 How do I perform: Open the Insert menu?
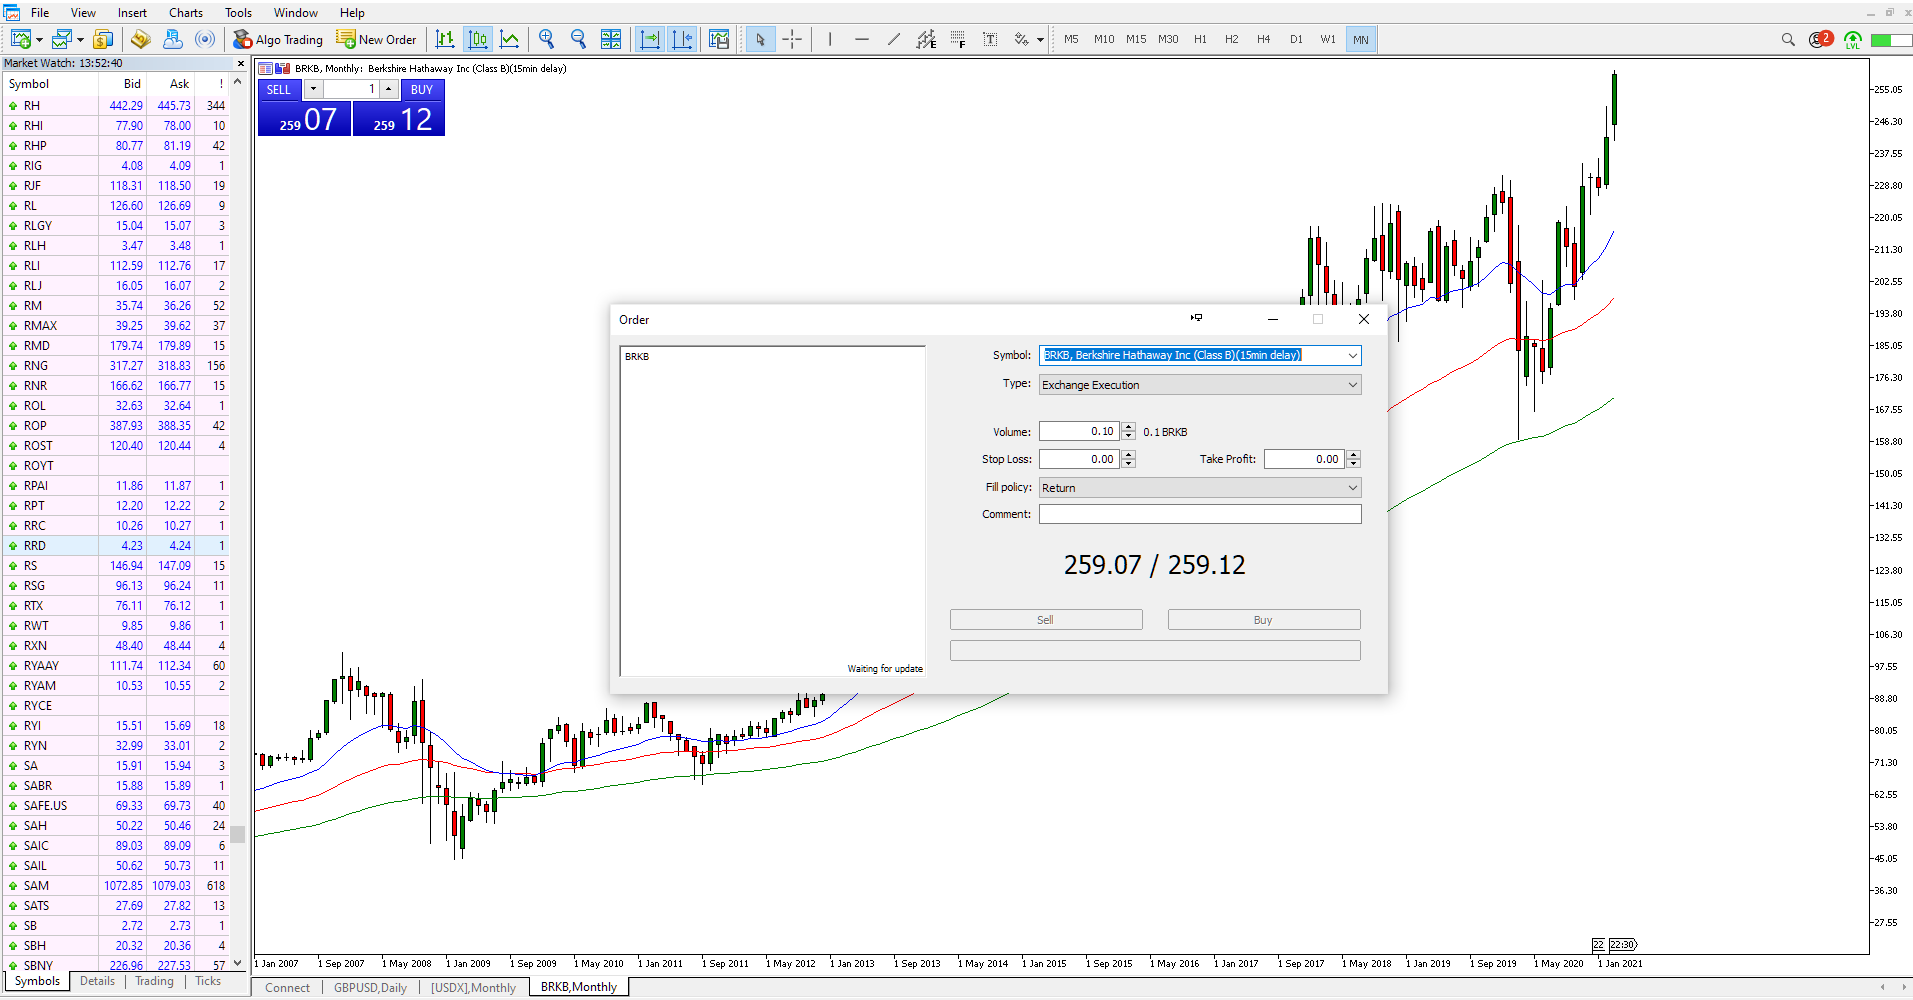(132, 13)
